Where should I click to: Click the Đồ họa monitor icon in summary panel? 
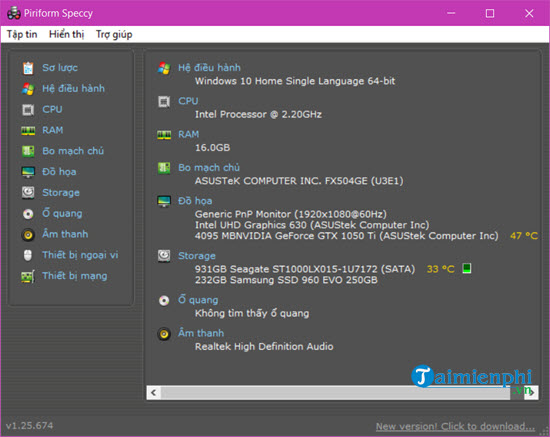(x=164, y=201)
